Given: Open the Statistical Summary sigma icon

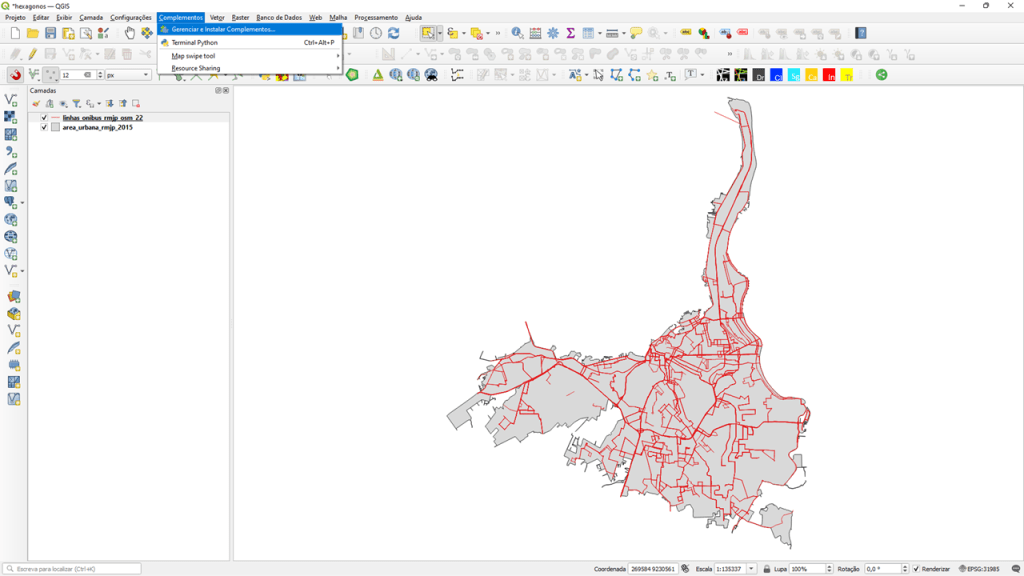Looking at the screenshot, I should (570, 33).
